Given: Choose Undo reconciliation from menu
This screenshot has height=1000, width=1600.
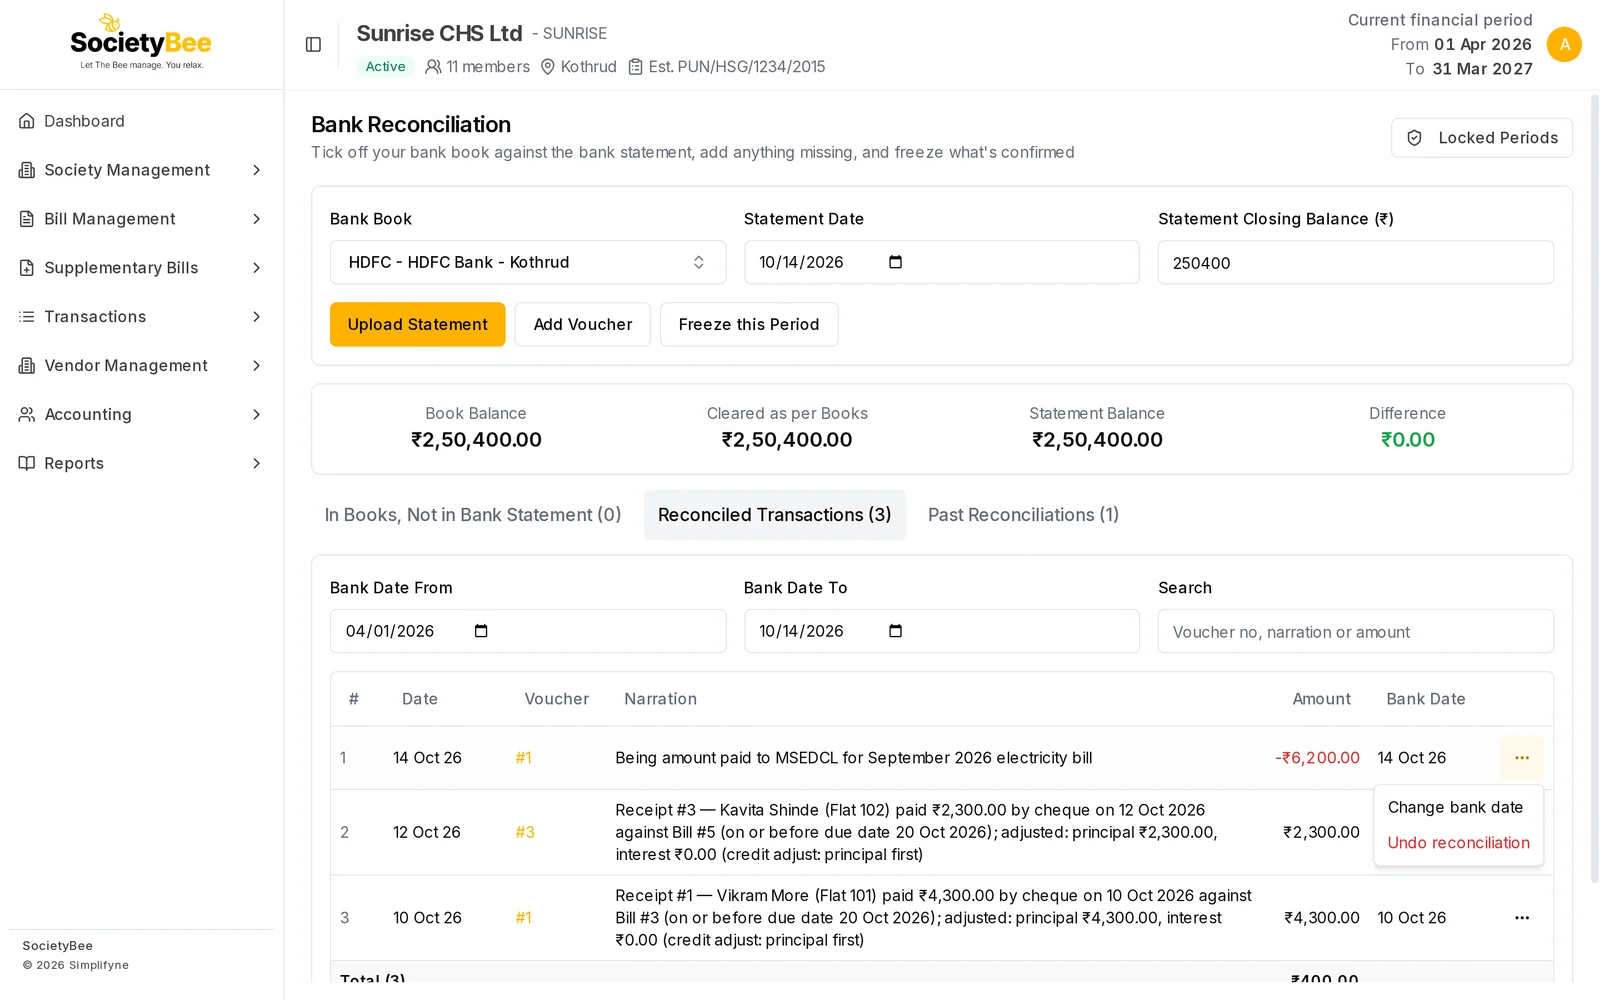Looking at the screenshot, I should tap(1458, 843).
